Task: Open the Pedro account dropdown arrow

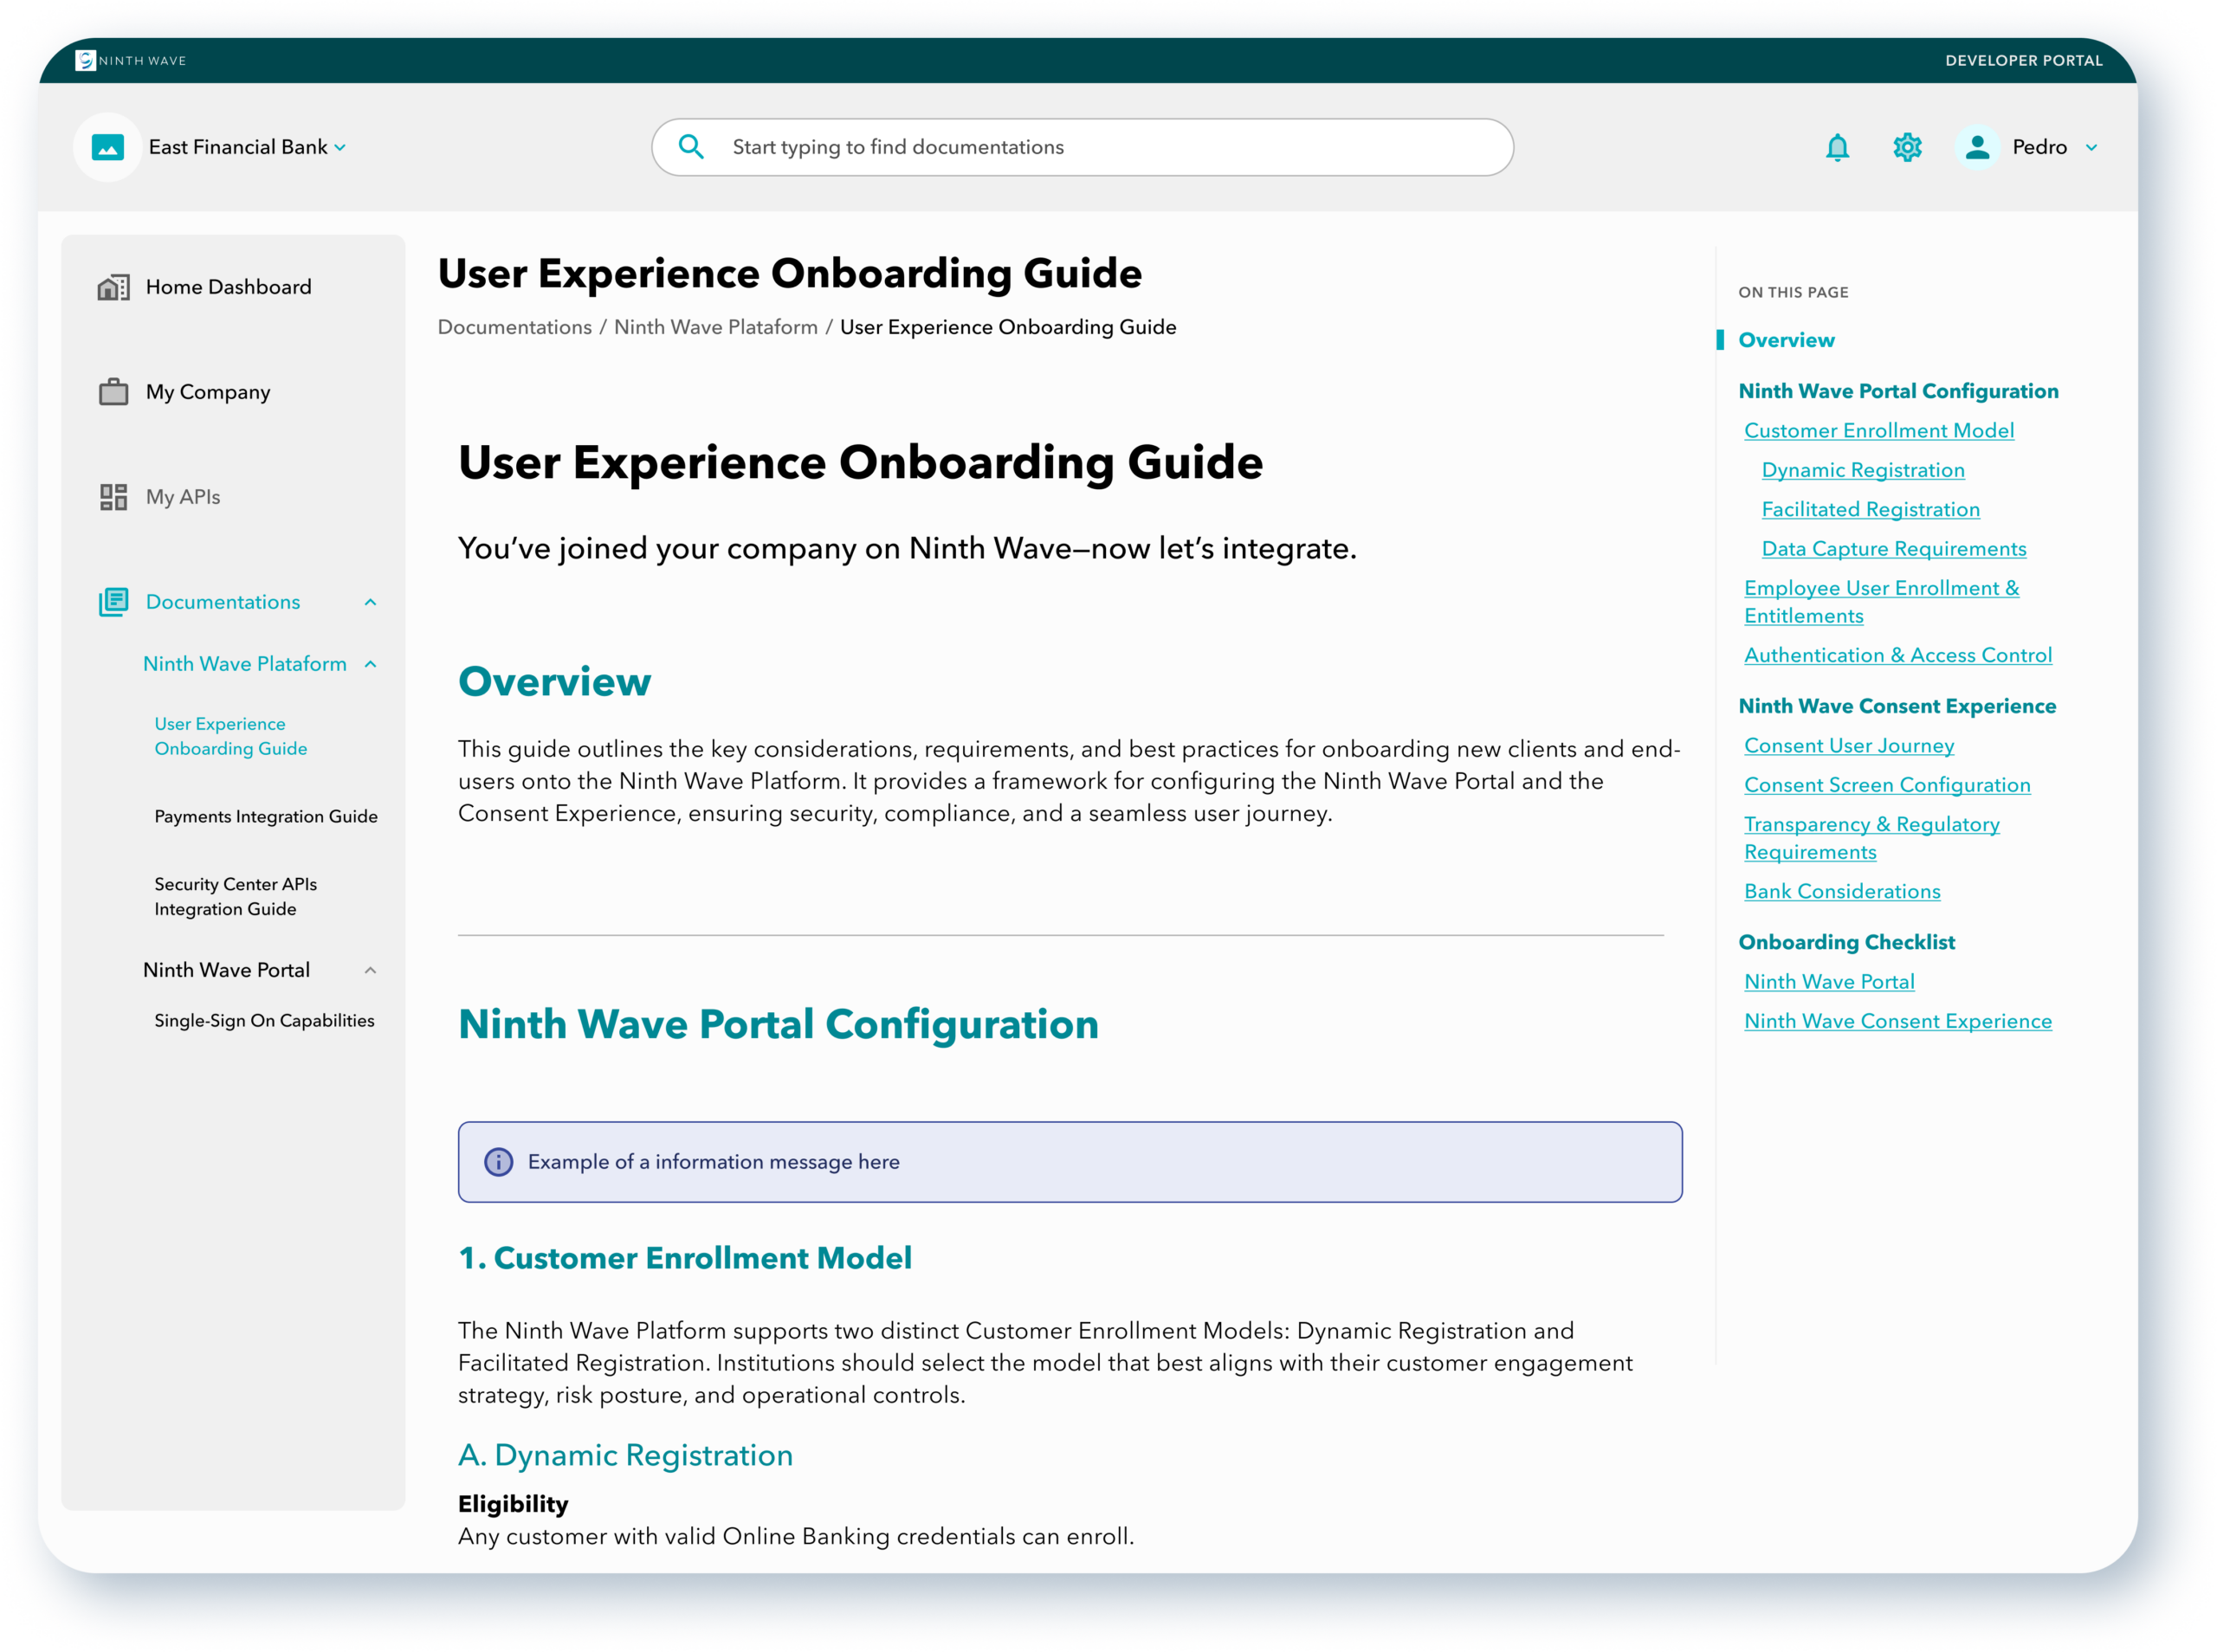Action: (x=2091, y=148)
